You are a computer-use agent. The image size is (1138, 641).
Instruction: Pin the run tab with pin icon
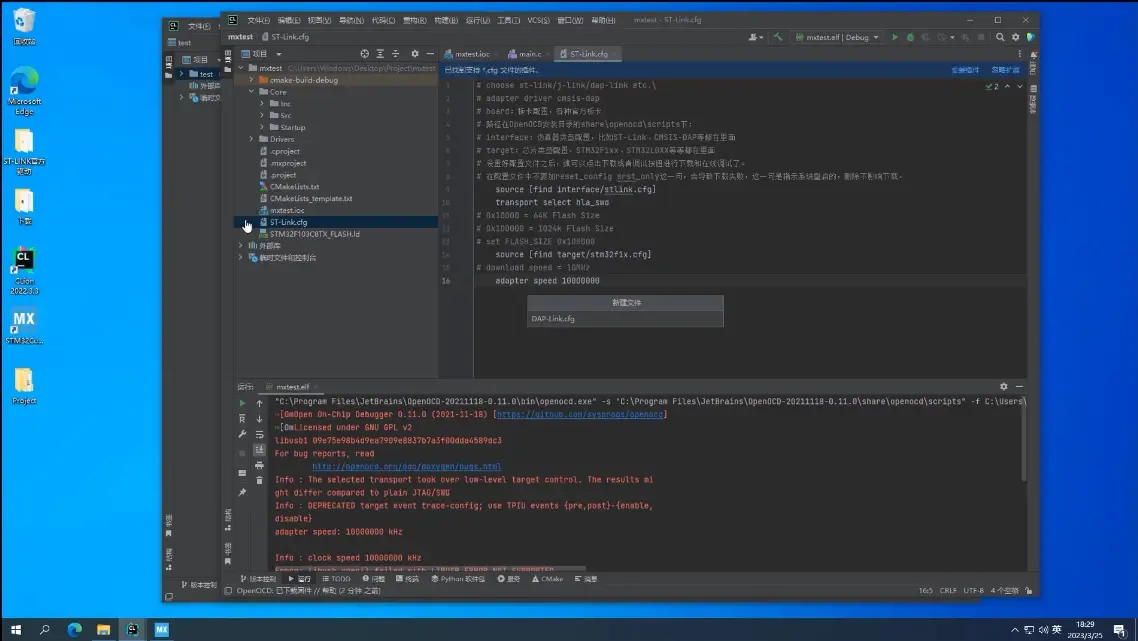(242, 492)
